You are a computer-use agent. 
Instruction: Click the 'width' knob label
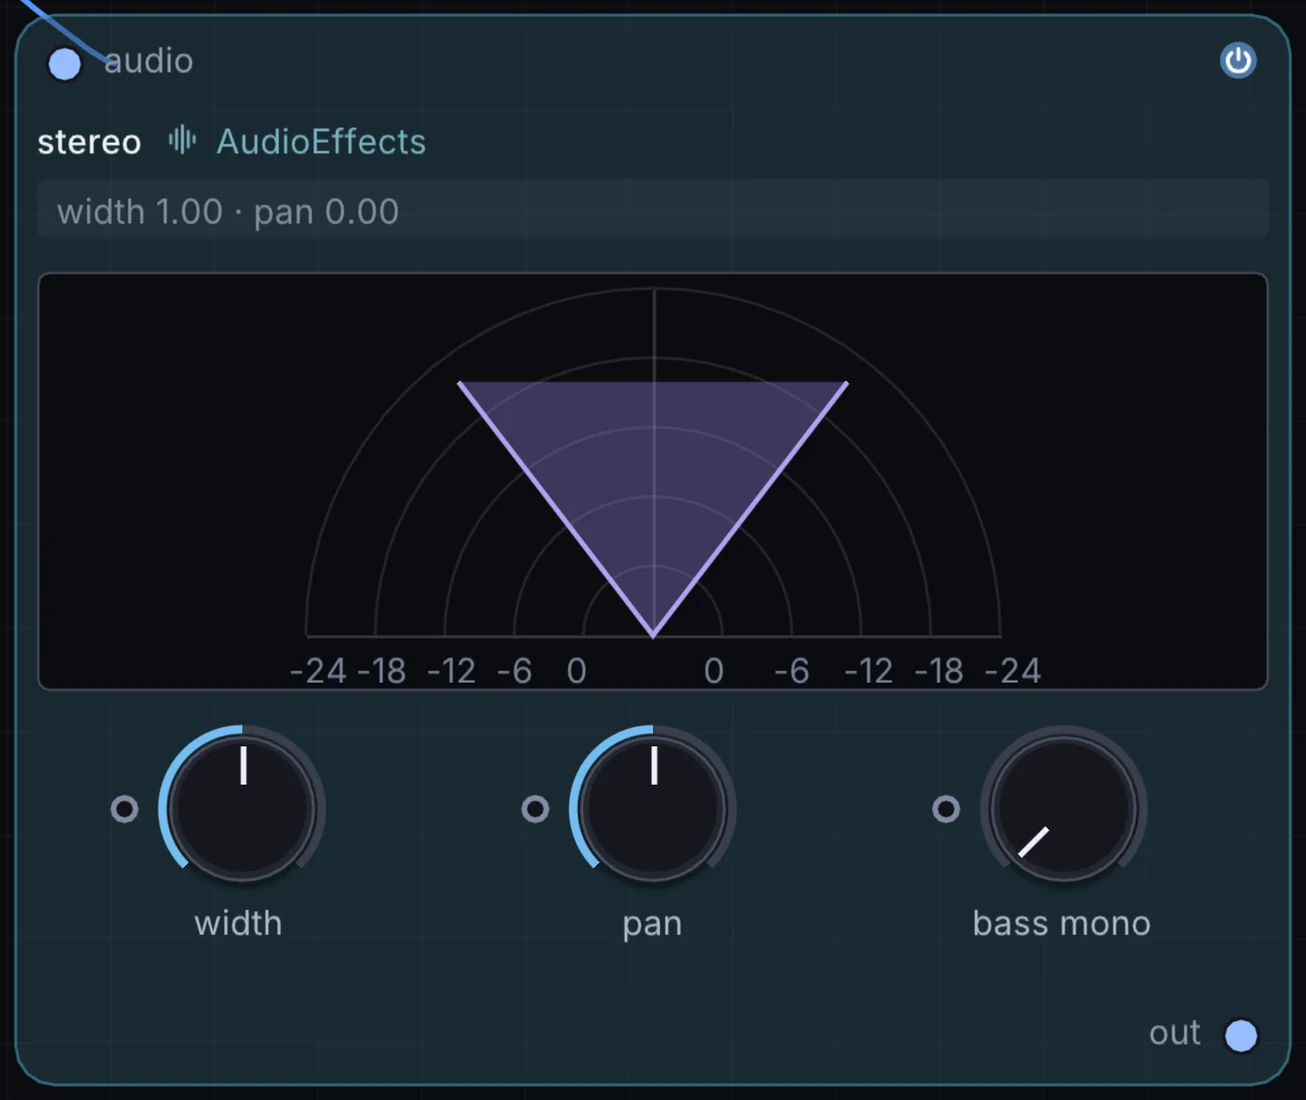tap(238, 923)
